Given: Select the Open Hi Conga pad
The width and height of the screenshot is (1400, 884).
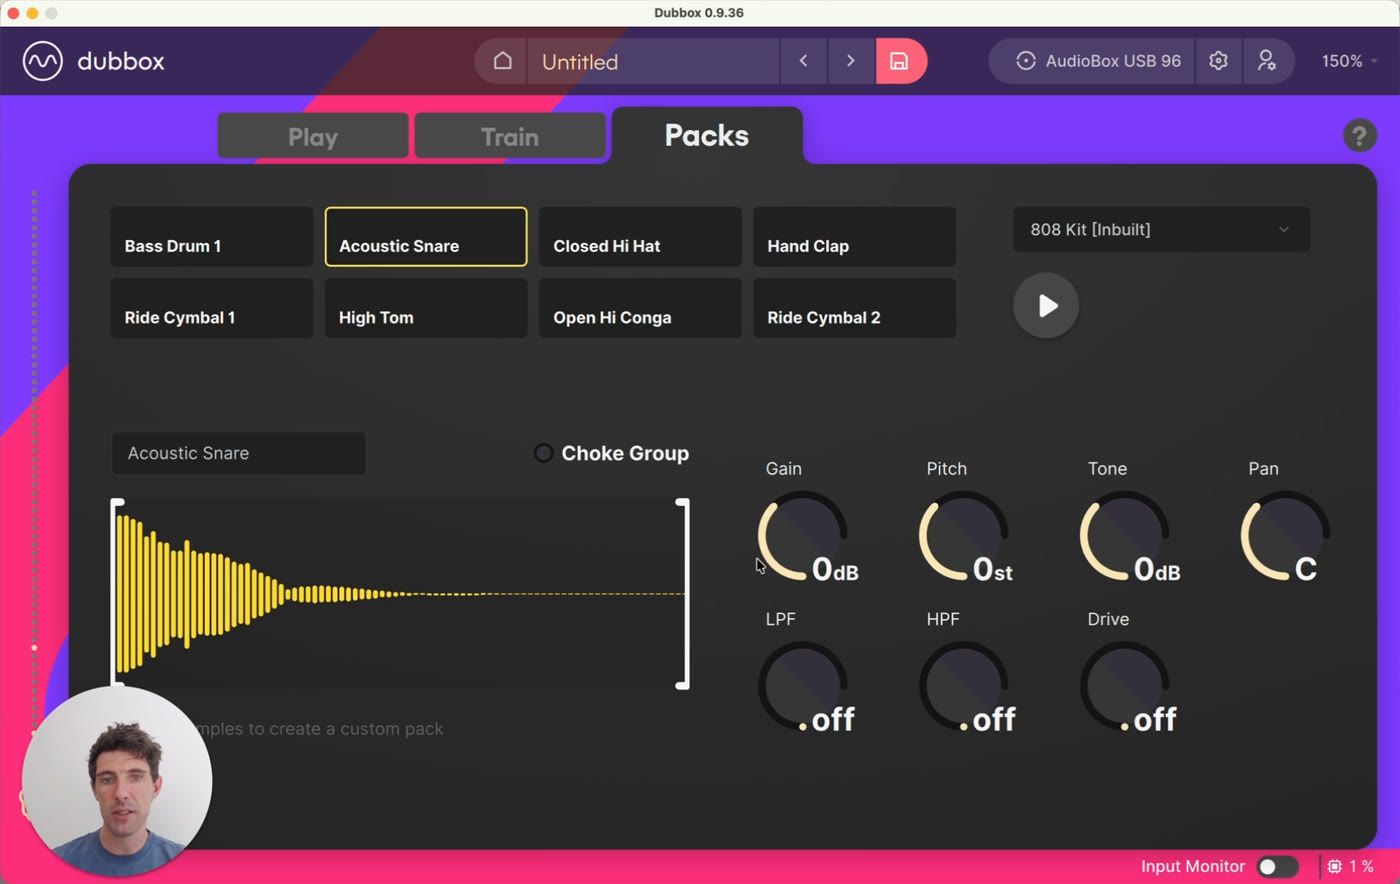Looking at the screenshot, I should click(640, 308).
